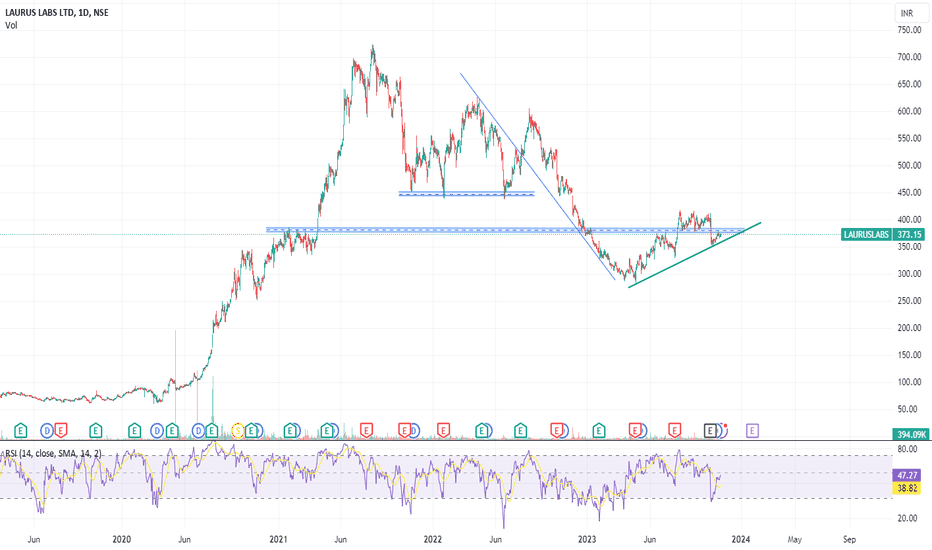This screenshot has height=550, width=932.
Task: Click the 450.00 price axis label
Action: coord(909,193)
